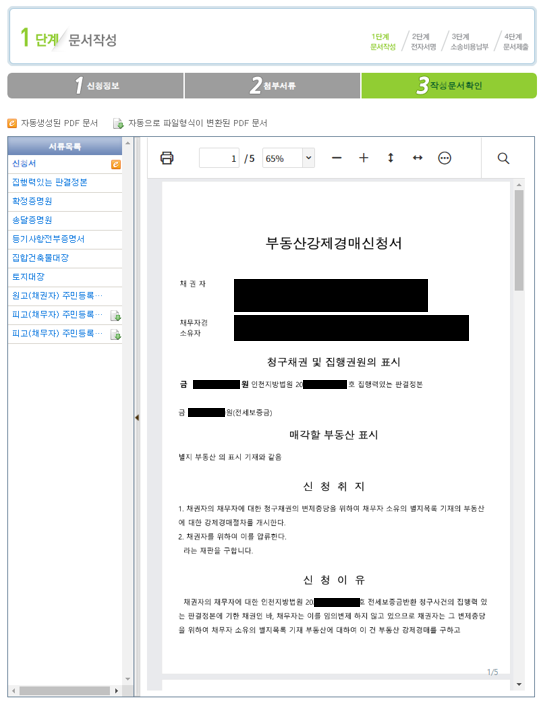Open 집합건축물대장 document
The image size is (540, 702).
40,258
